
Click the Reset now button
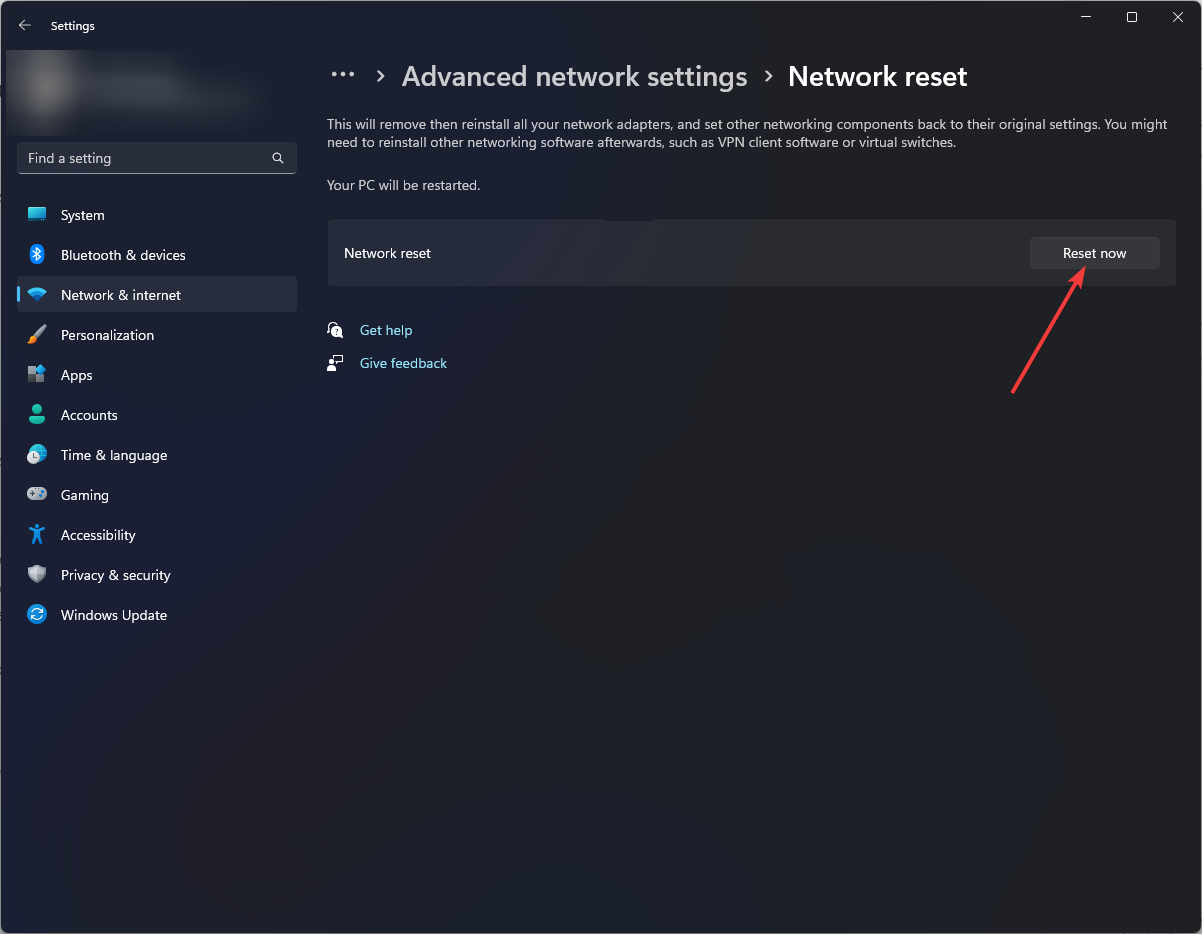click(1094, 252)
